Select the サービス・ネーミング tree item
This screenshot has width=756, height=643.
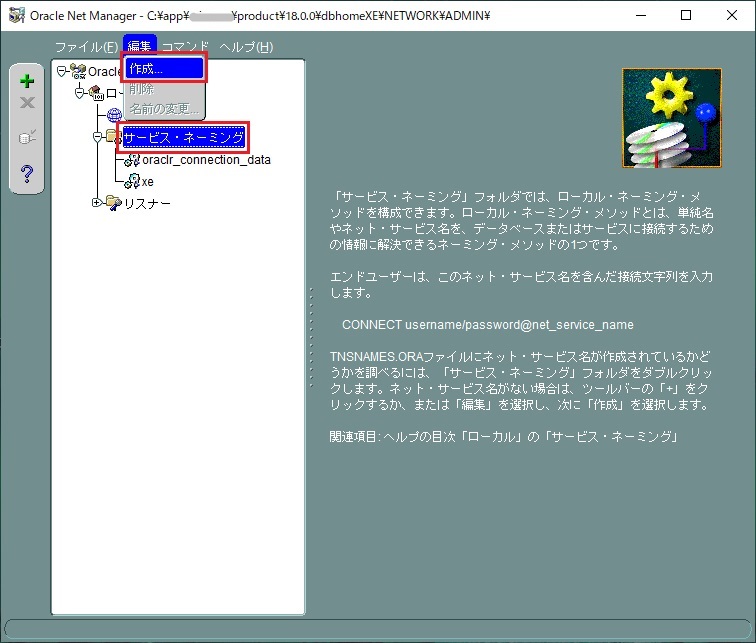pos(184,138)
